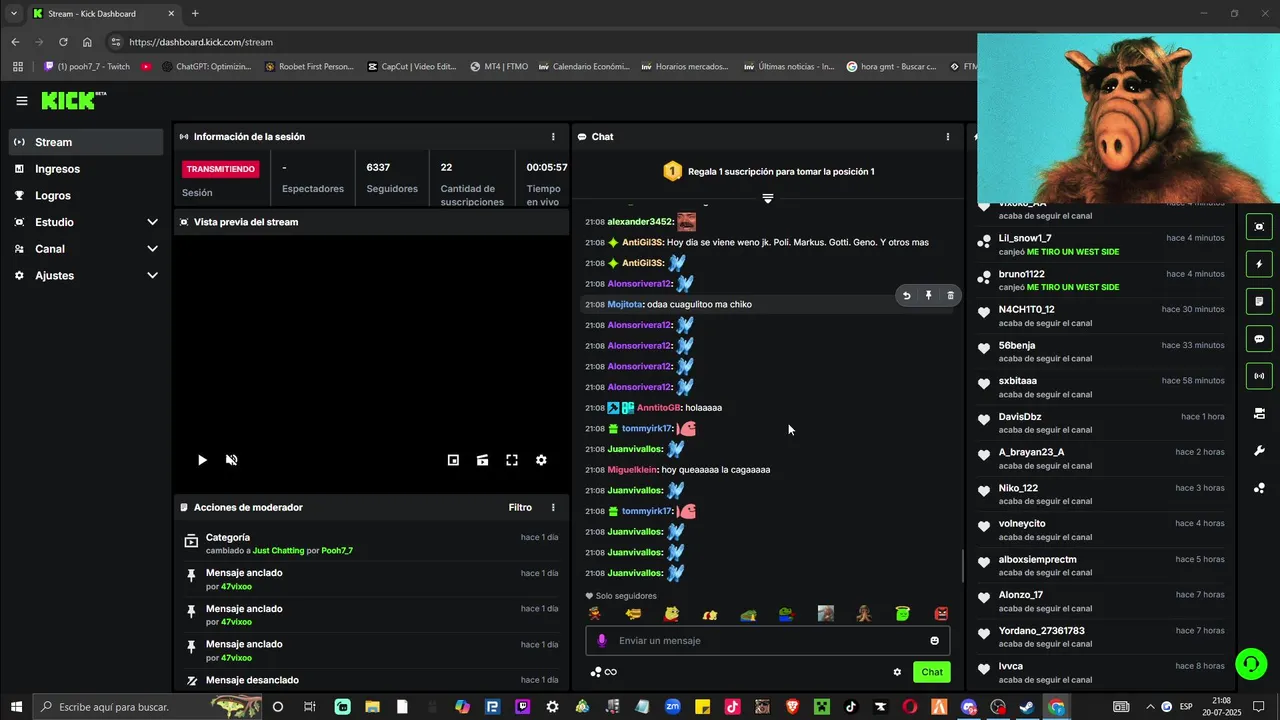Open the Twitch pooh7_7 bookmark

pos(87,67)
